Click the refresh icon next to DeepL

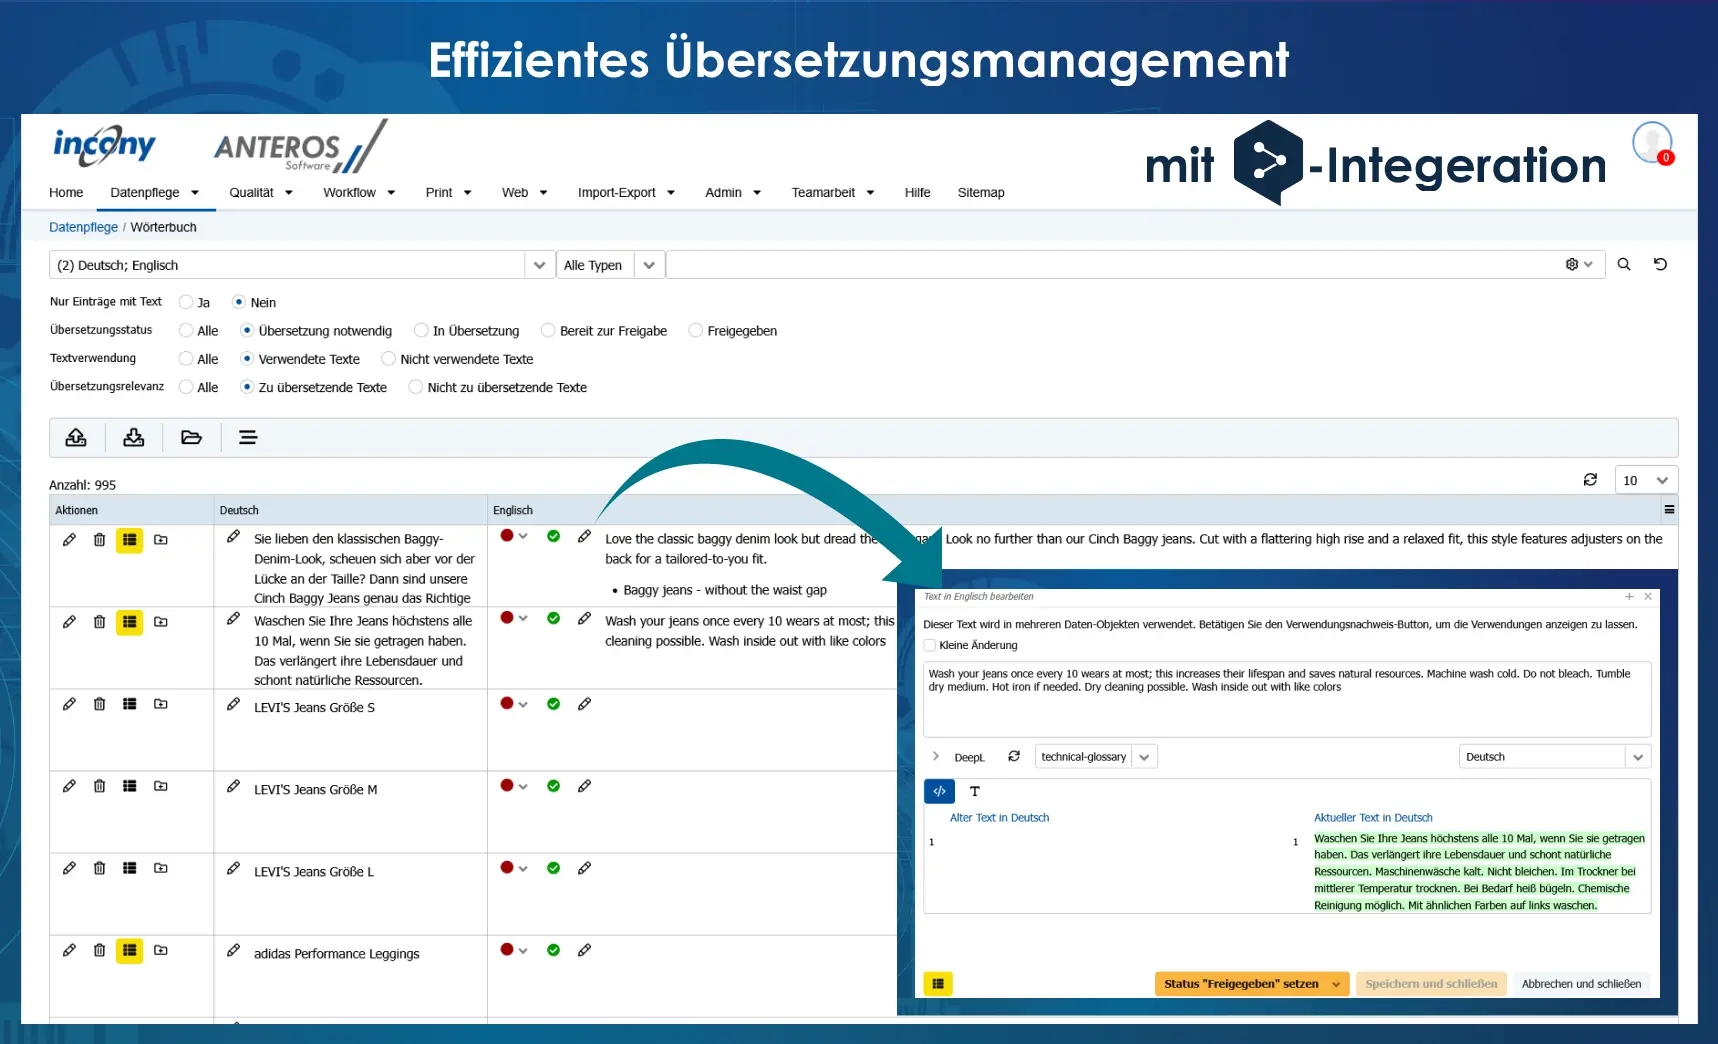pos(1014,756)
